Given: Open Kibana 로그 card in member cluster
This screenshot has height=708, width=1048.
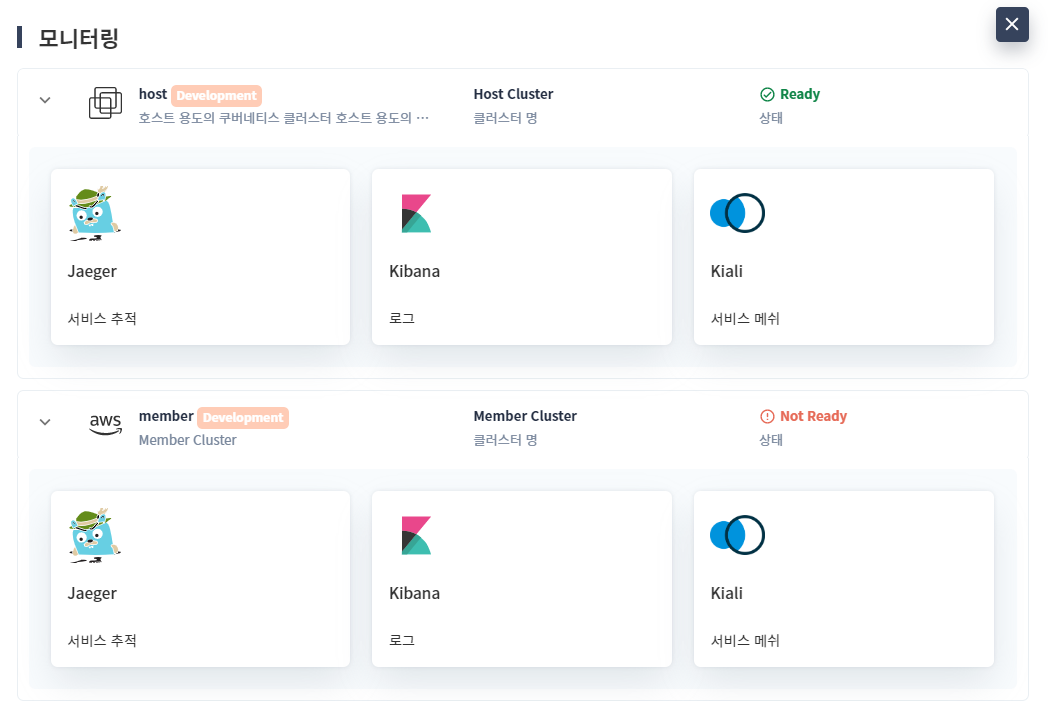Looking at the screenshot, I should (522, 579).
